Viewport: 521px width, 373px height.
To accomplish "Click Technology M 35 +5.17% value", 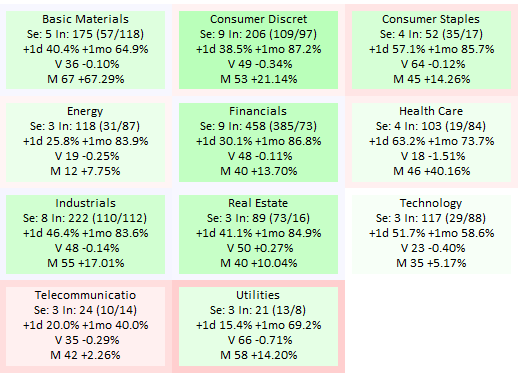I will pyautogui.click(x=431, y=263).
